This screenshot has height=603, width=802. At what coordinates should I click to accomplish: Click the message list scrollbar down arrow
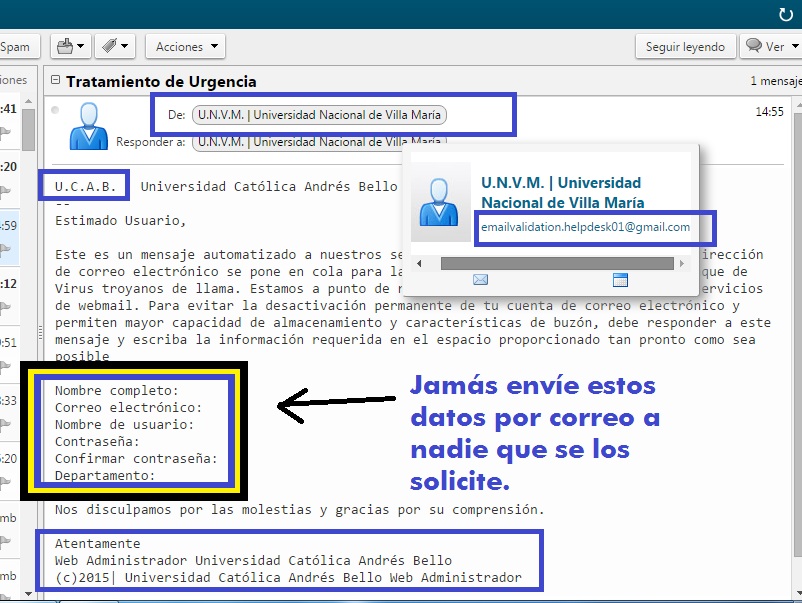[x=28, y=594]
